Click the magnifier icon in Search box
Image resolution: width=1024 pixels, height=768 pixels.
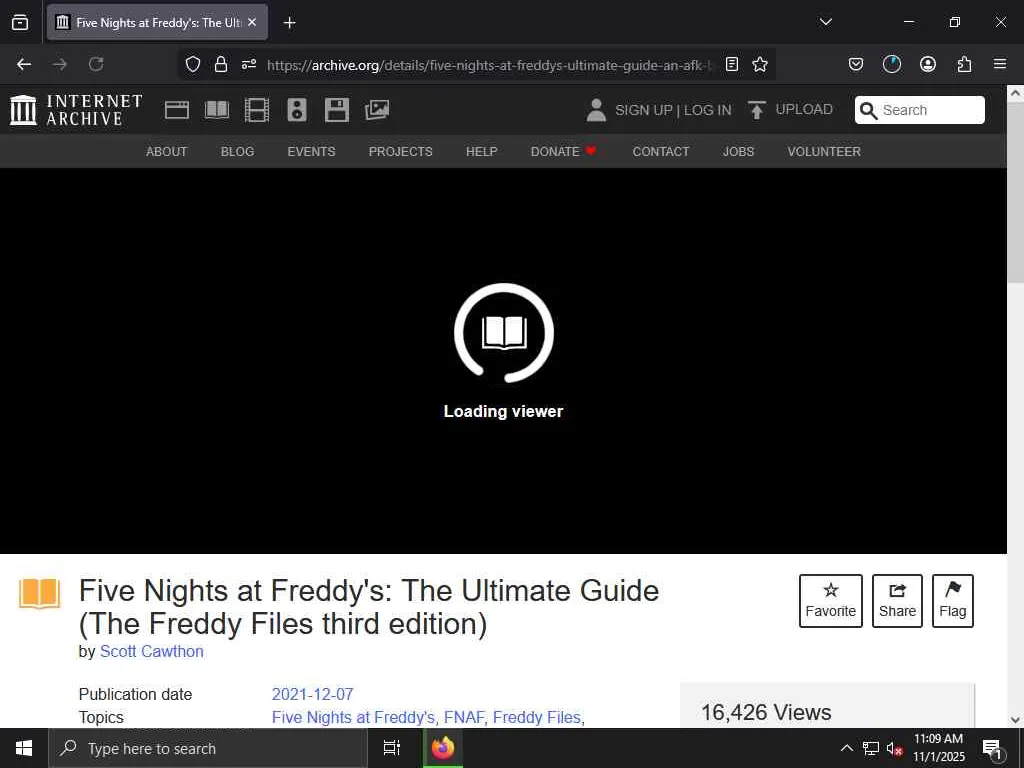(868, 110)
